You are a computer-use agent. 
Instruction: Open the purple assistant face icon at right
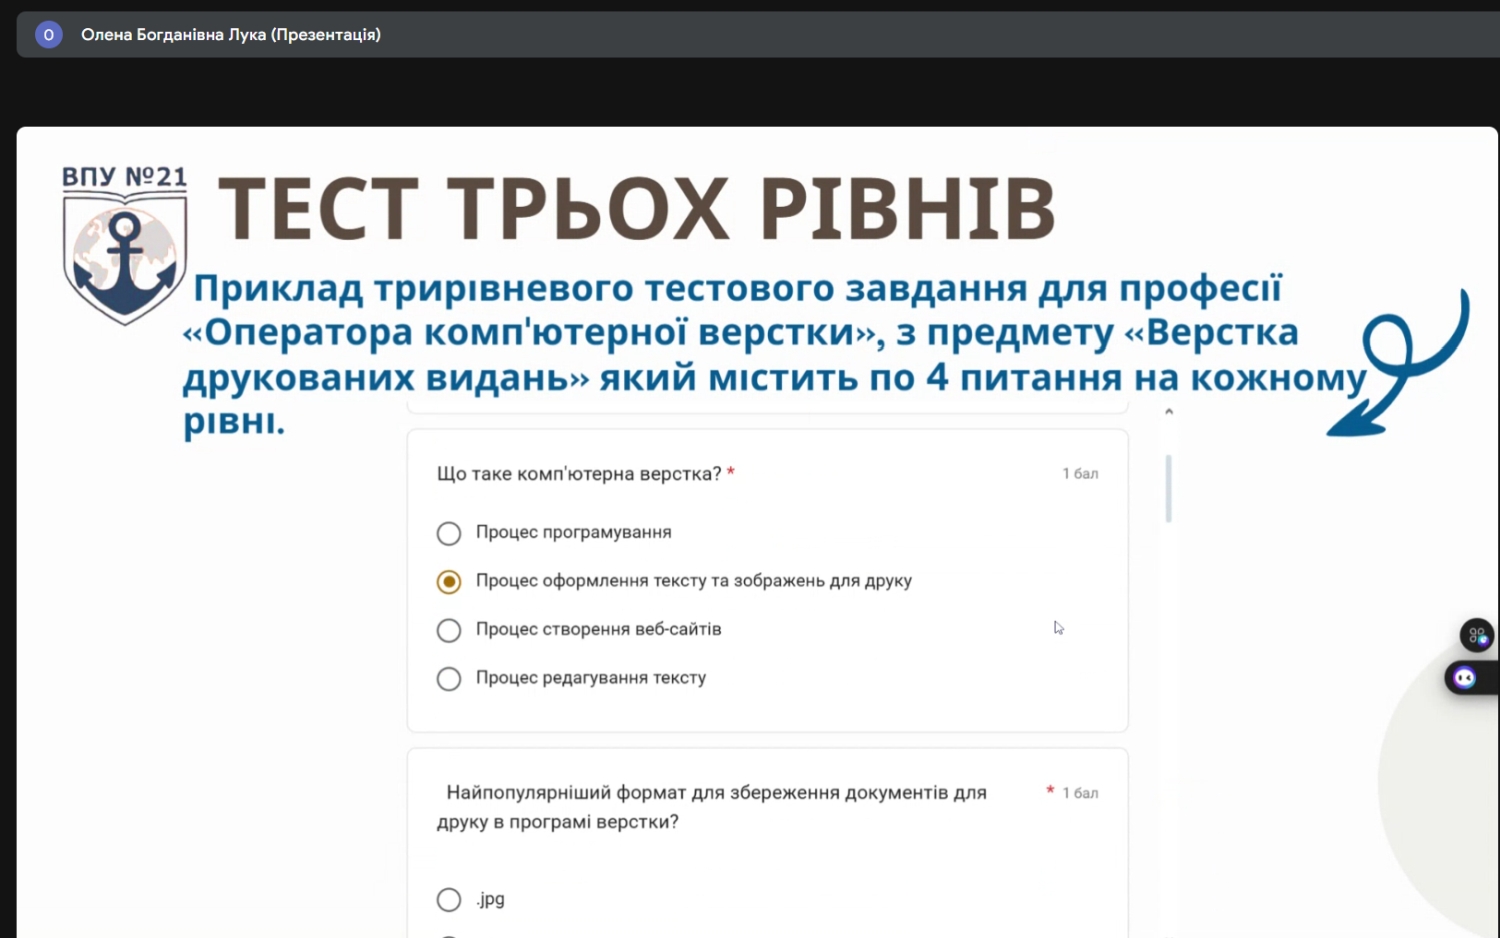pyautogui.click(x=1465, y=678)
